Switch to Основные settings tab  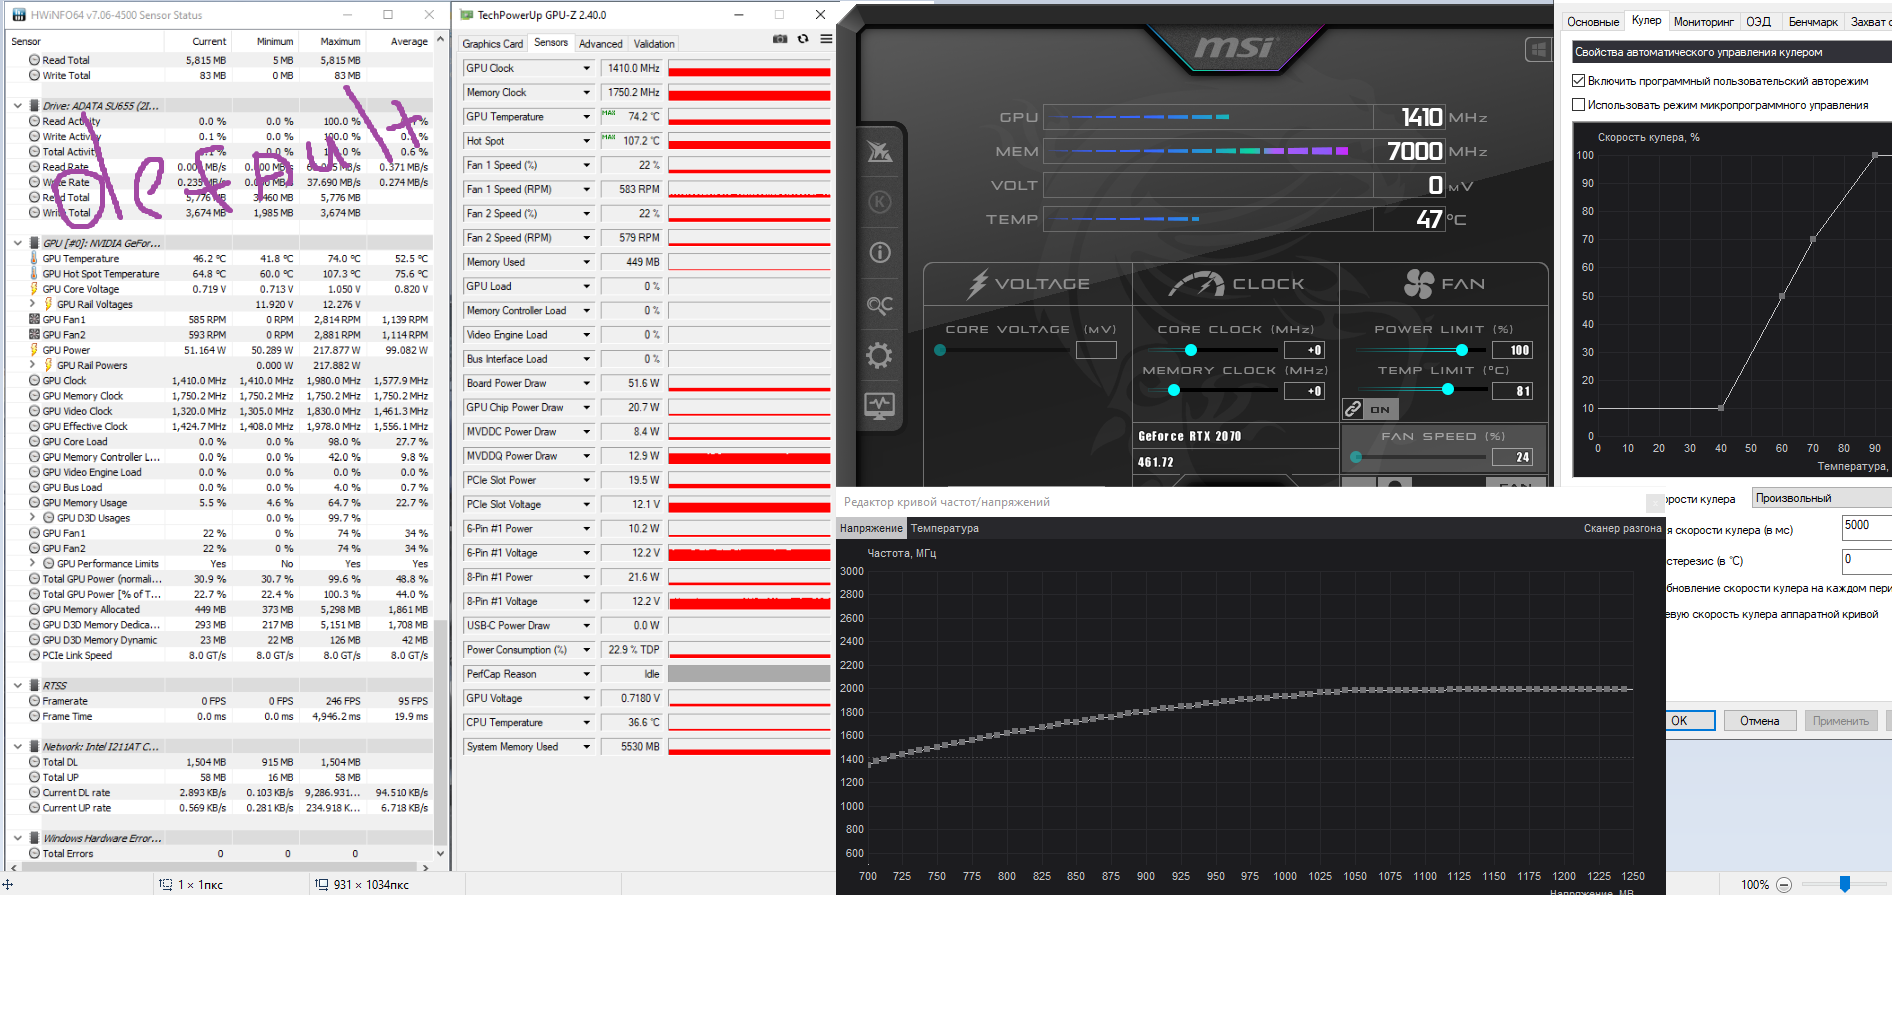1592,22
